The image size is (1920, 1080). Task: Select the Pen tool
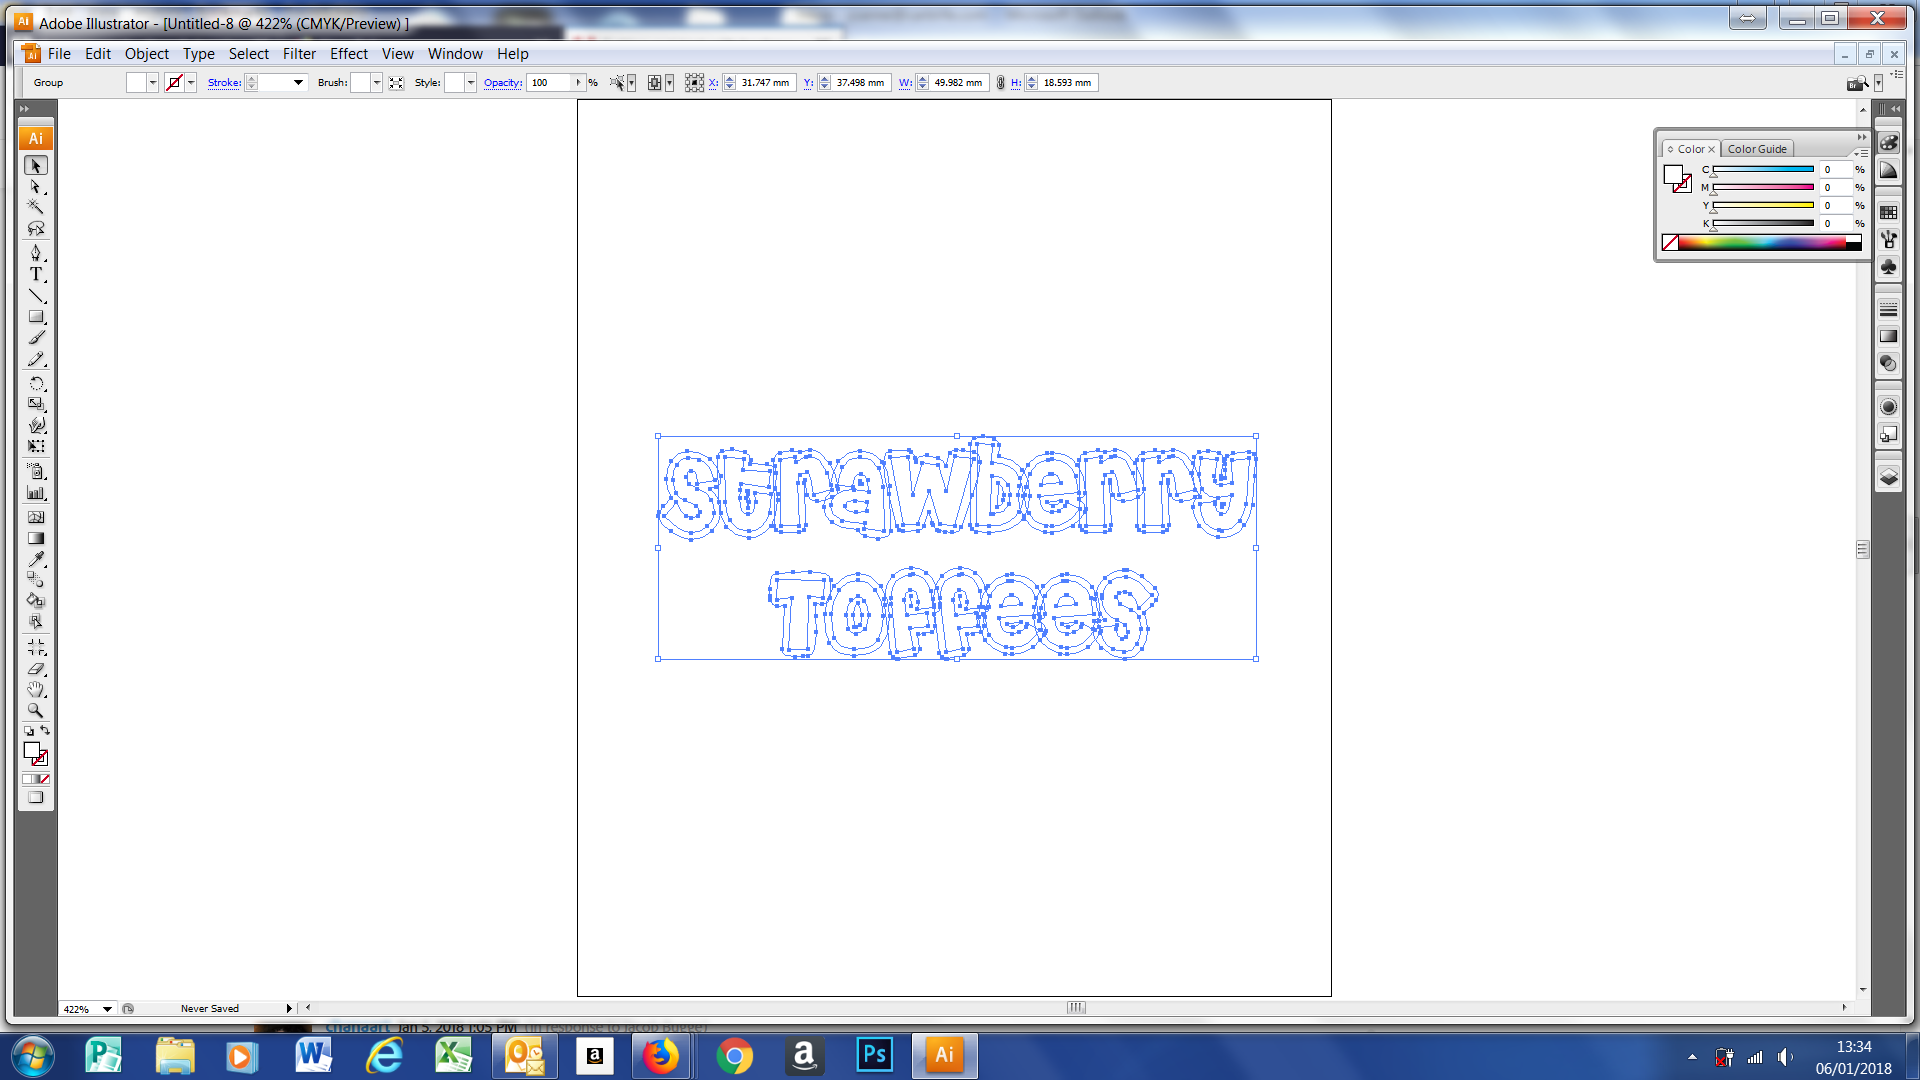[x=36, y=253]
